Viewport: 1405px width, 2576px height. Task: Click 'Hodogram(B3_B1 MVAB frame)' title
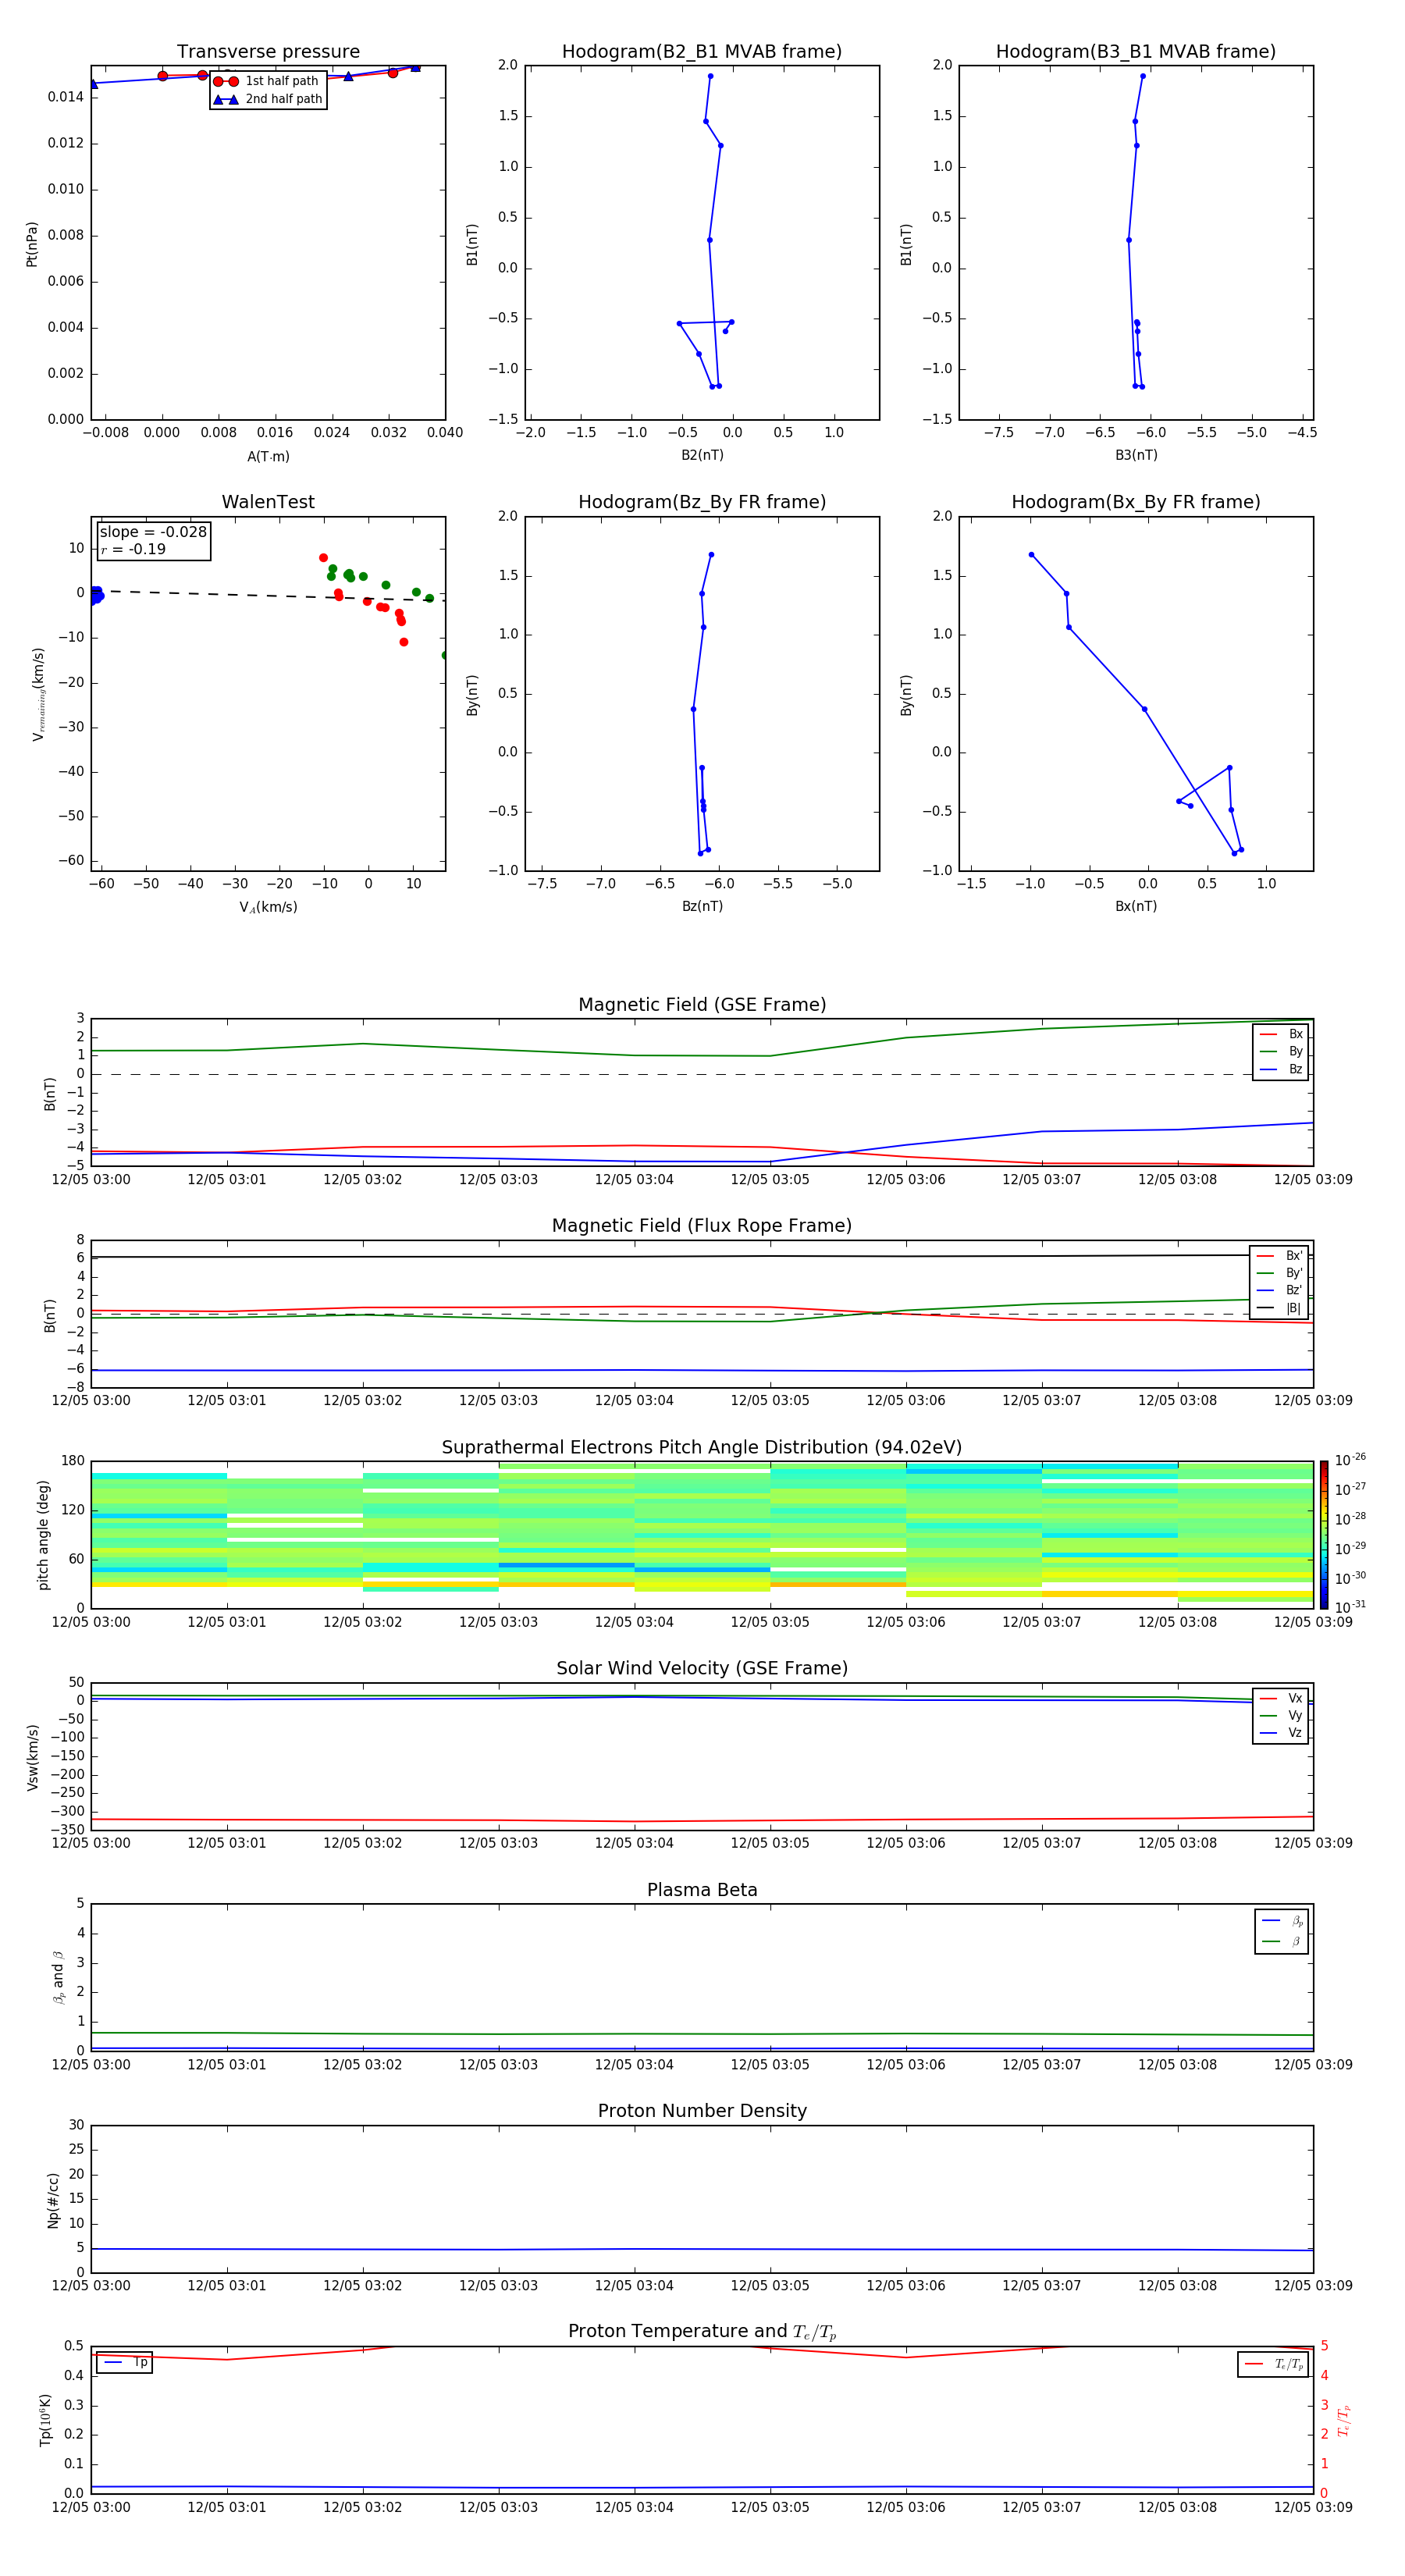tap(1136, 52)
